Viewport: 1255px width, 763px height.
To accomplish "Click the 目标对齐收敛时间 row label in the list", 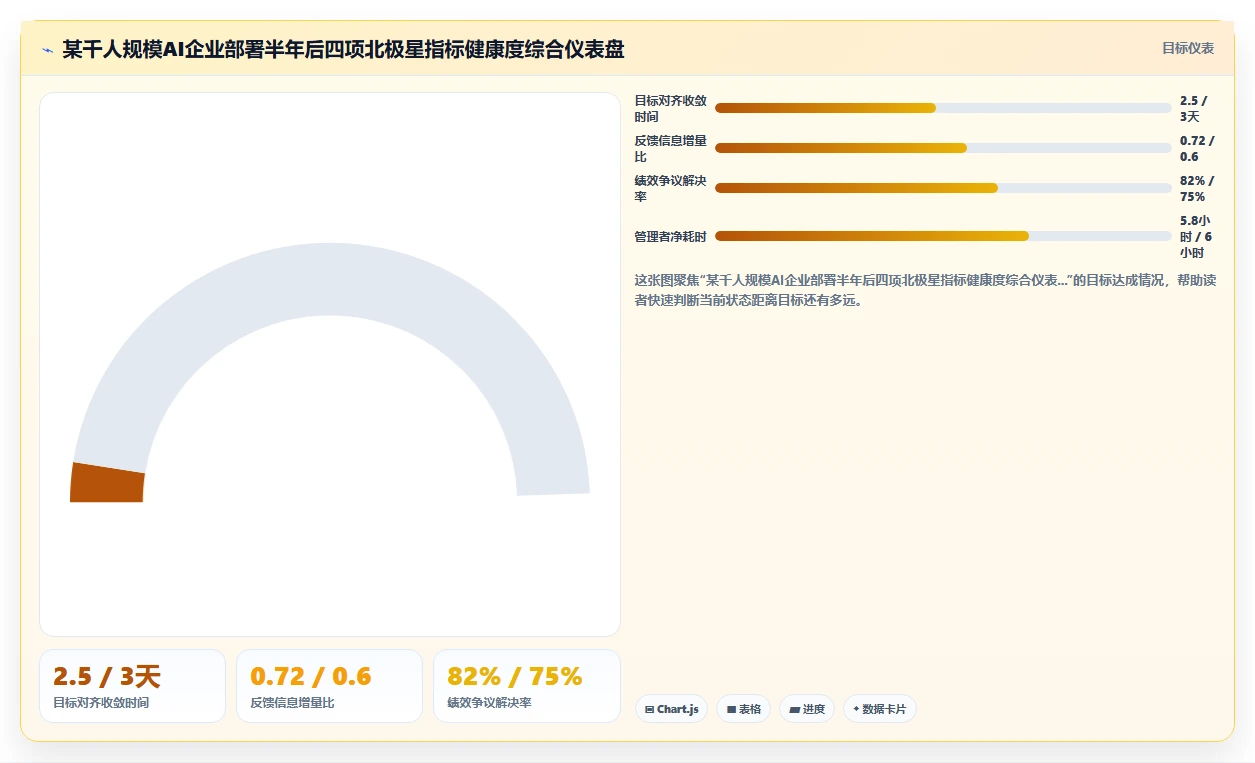I will pos(670,108).
